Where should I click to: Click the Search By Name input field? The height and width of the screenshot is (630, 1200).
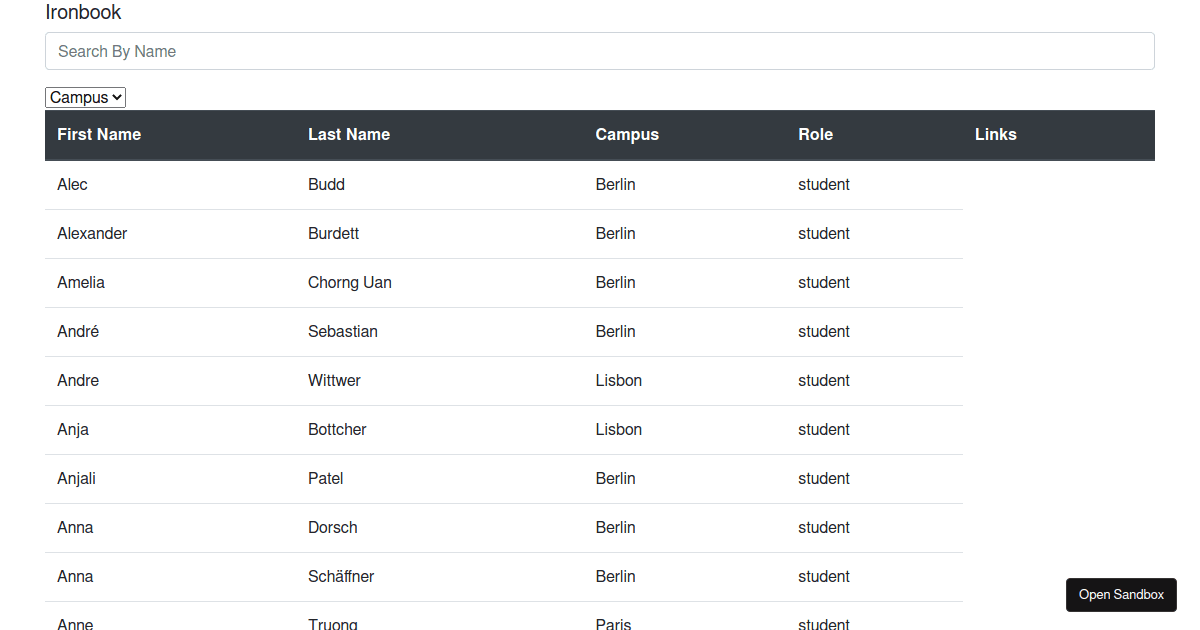coord(600,51)
